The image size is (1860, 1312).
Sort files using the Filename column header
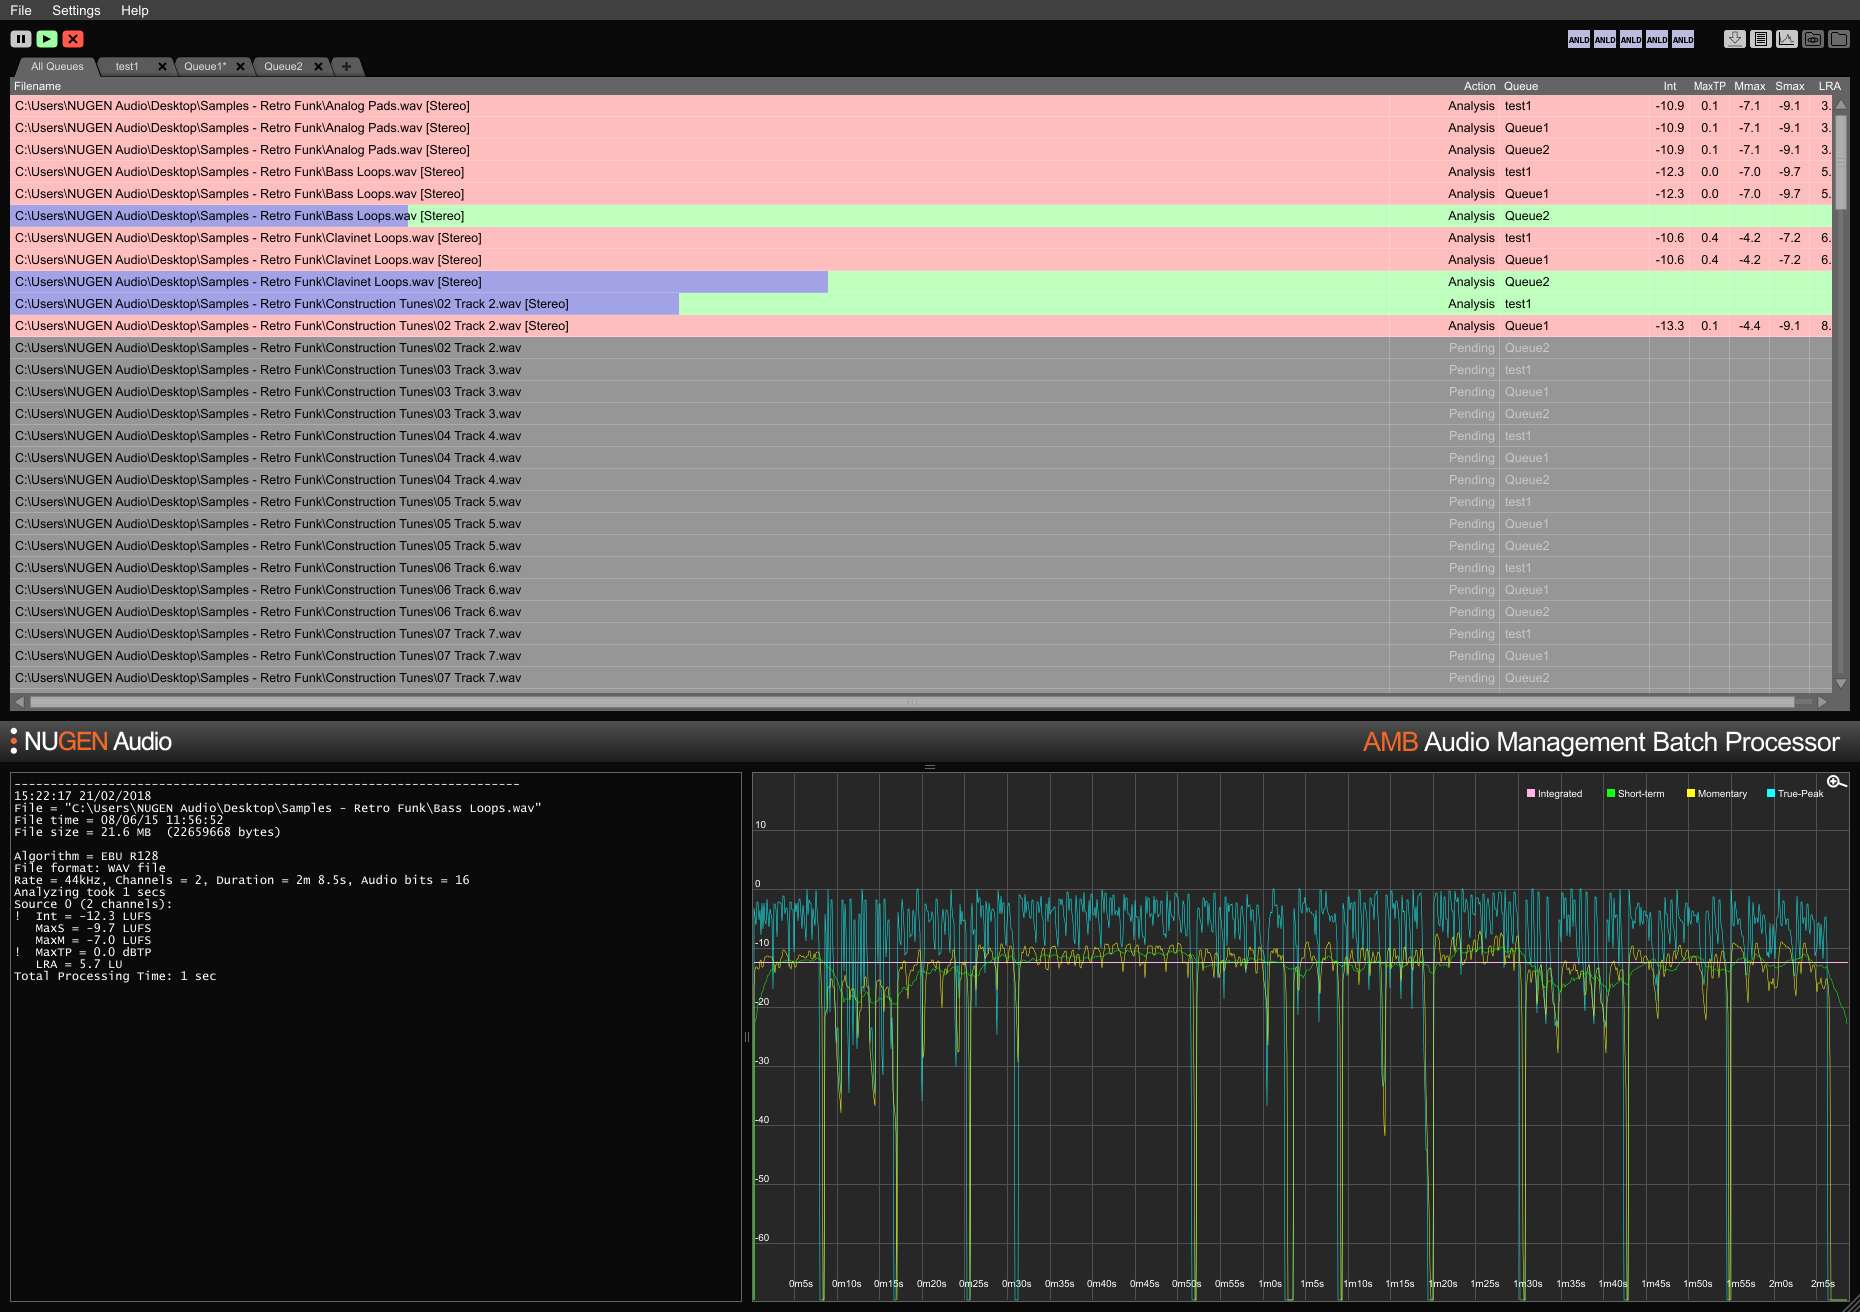[x=38, y=86]
